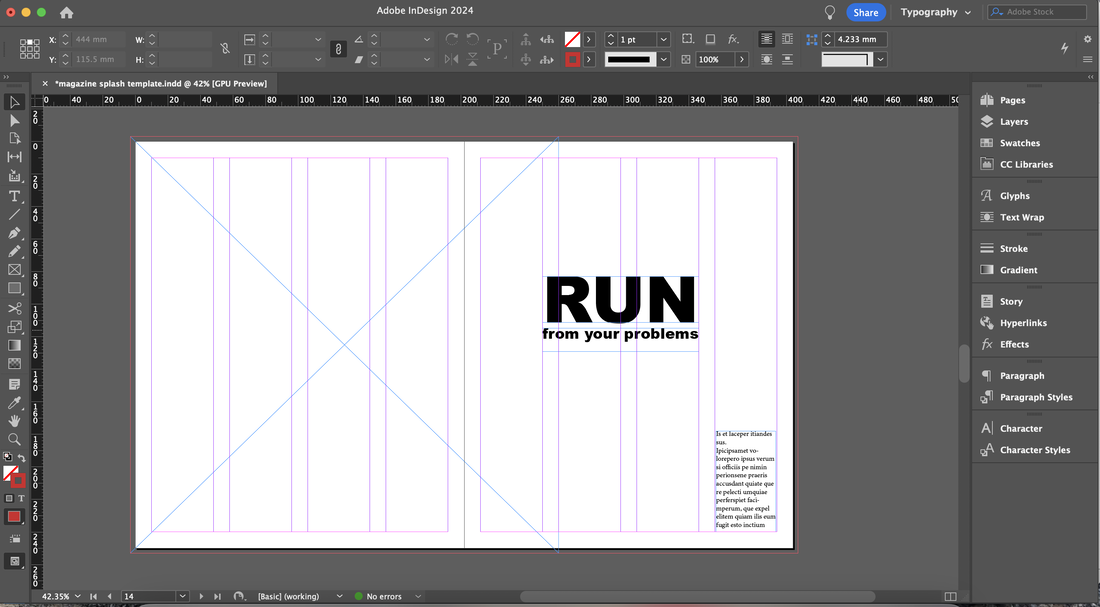Switch to magazine splash template.indd tab
This screenshot has height=607, width=1100.
pyautogui.click(x=161, y=84)
